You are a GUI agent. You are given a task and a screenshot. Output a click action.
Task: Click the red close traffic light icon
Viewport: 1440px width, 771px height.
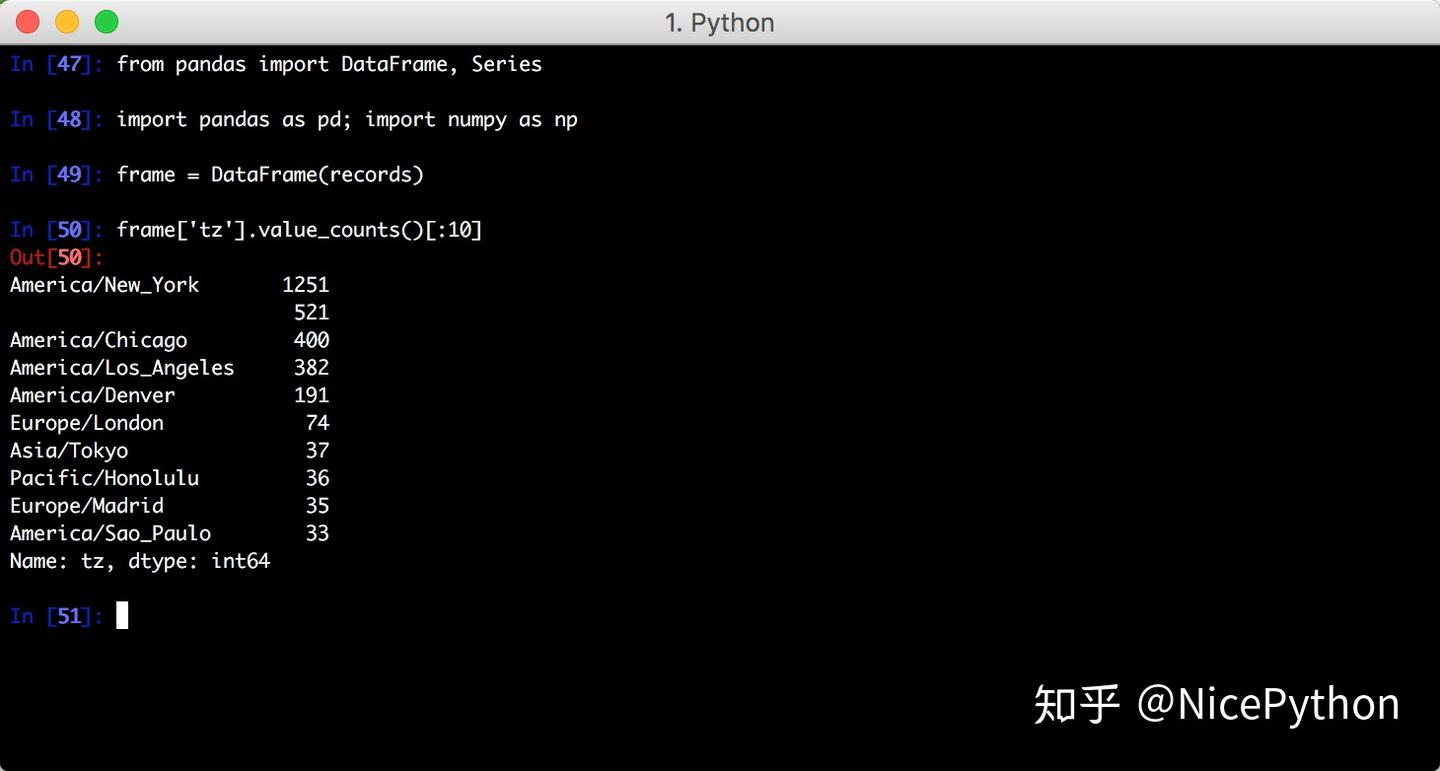27,19
